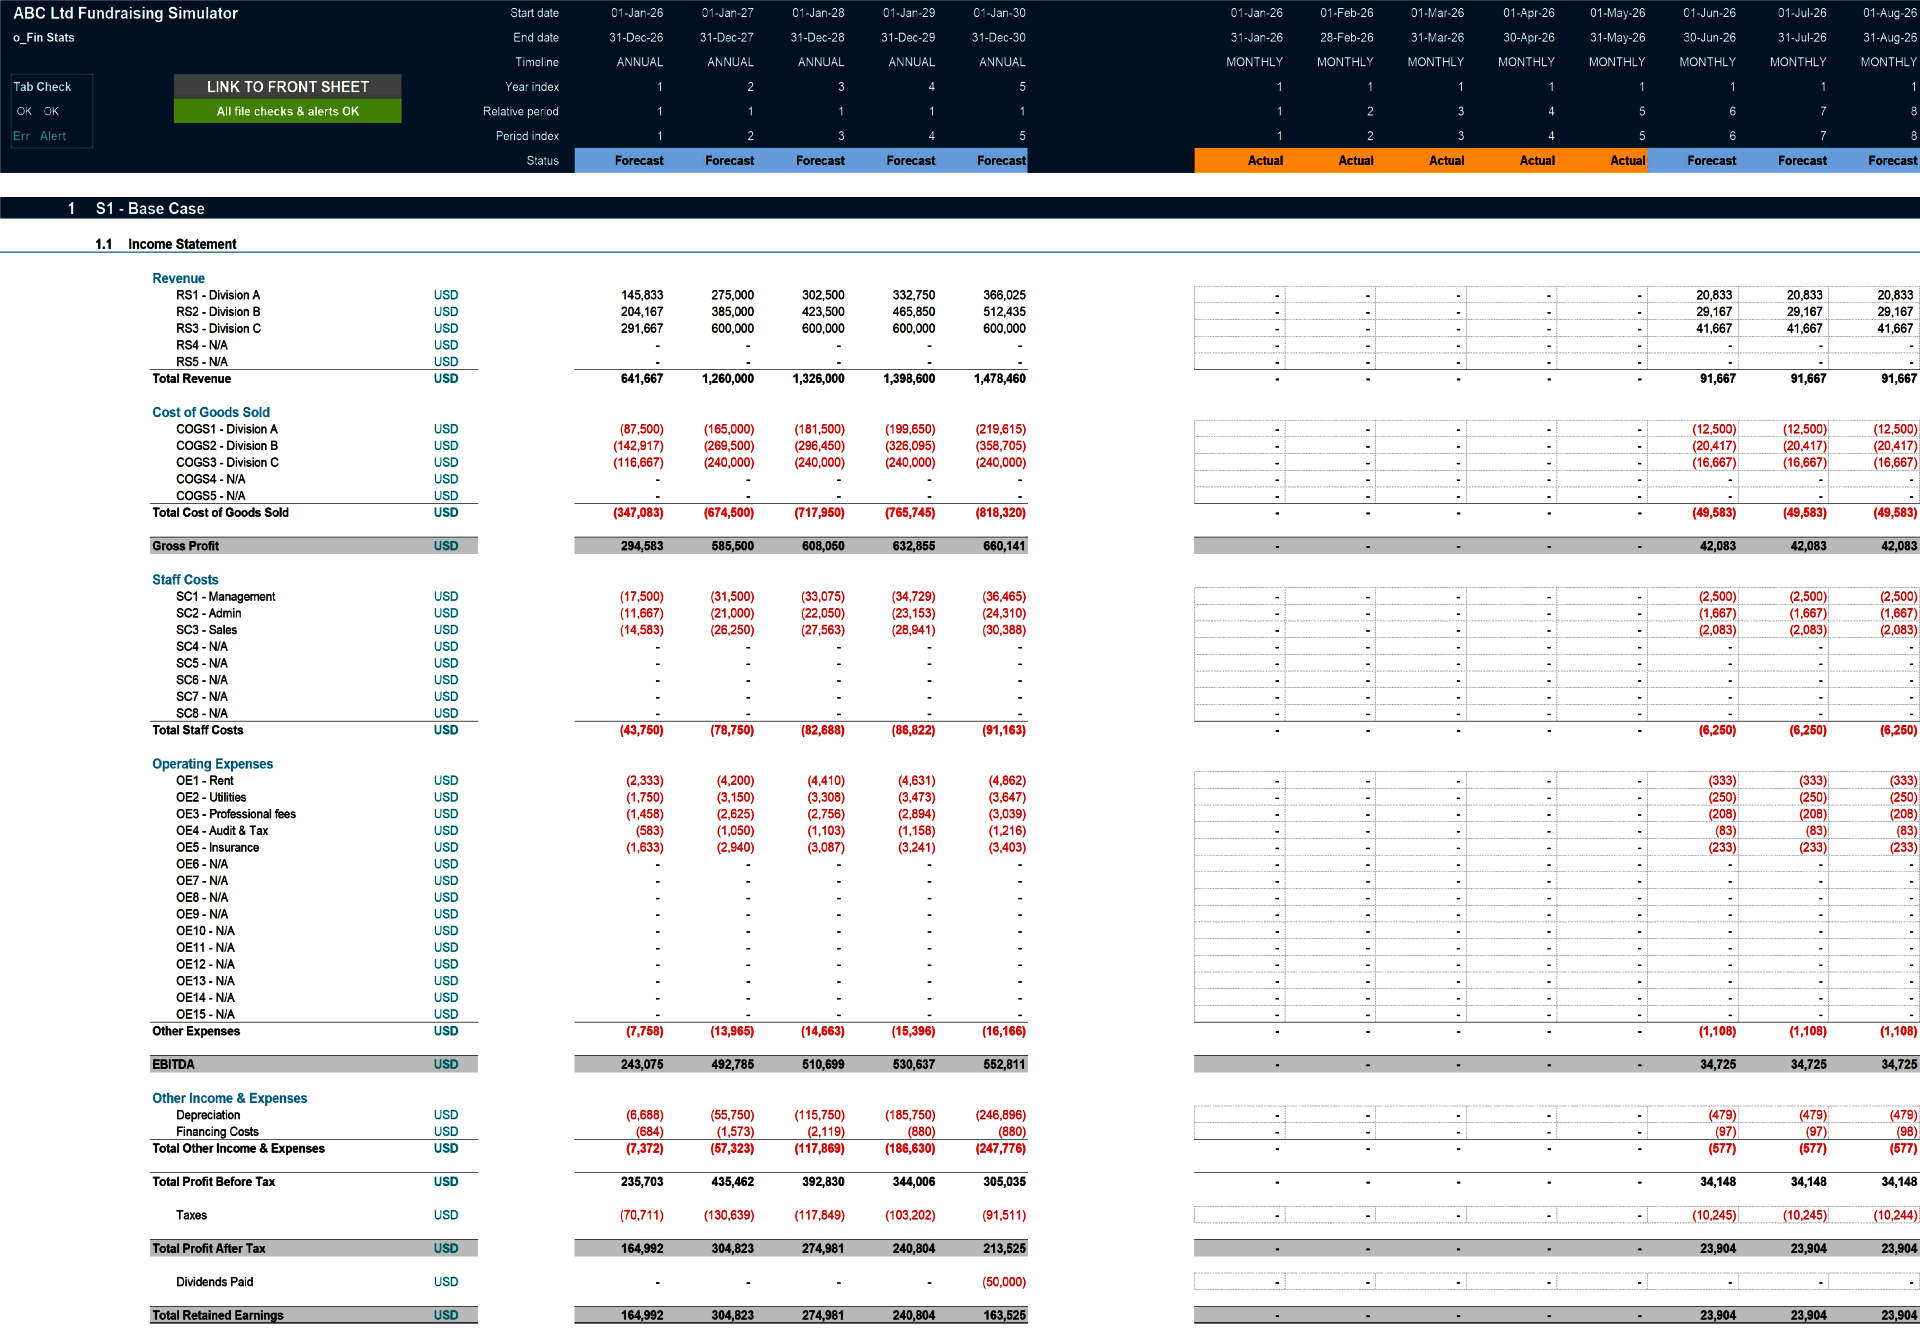Click the Operating Expenses heading
1920x1340 pixels.
tap(212, 764)
